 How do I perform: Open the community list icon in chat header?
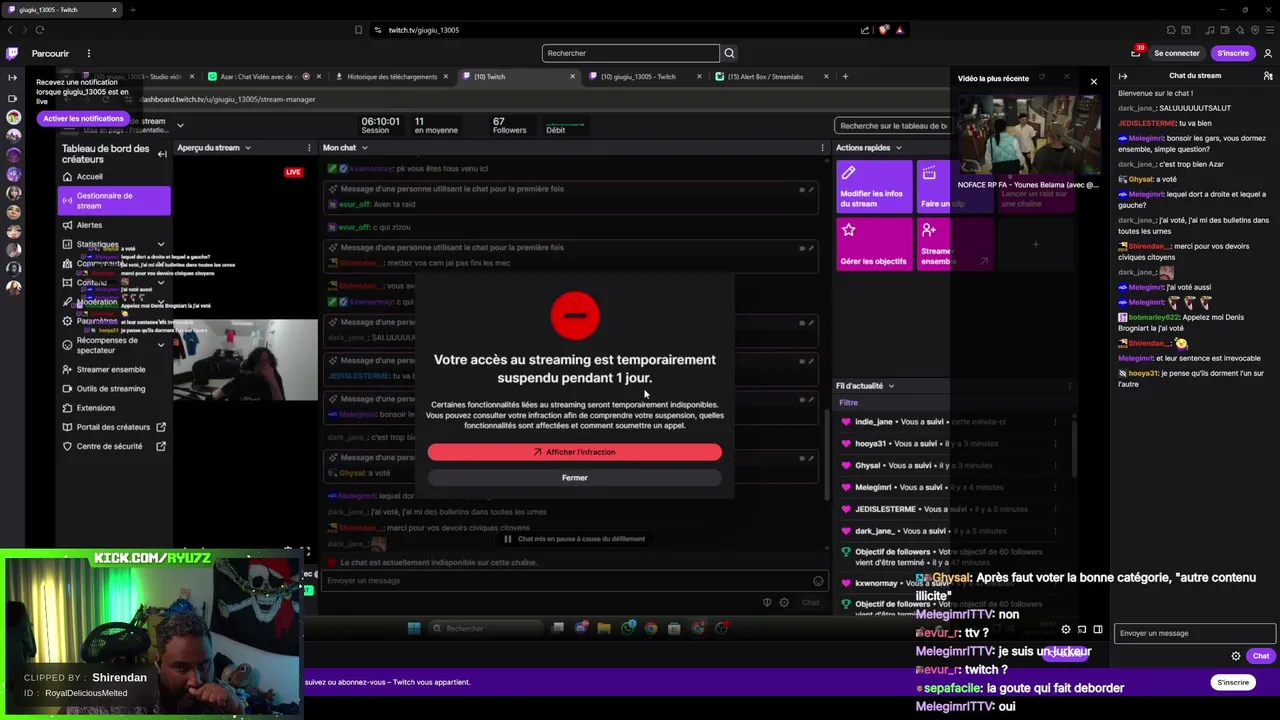point(1268,76)
